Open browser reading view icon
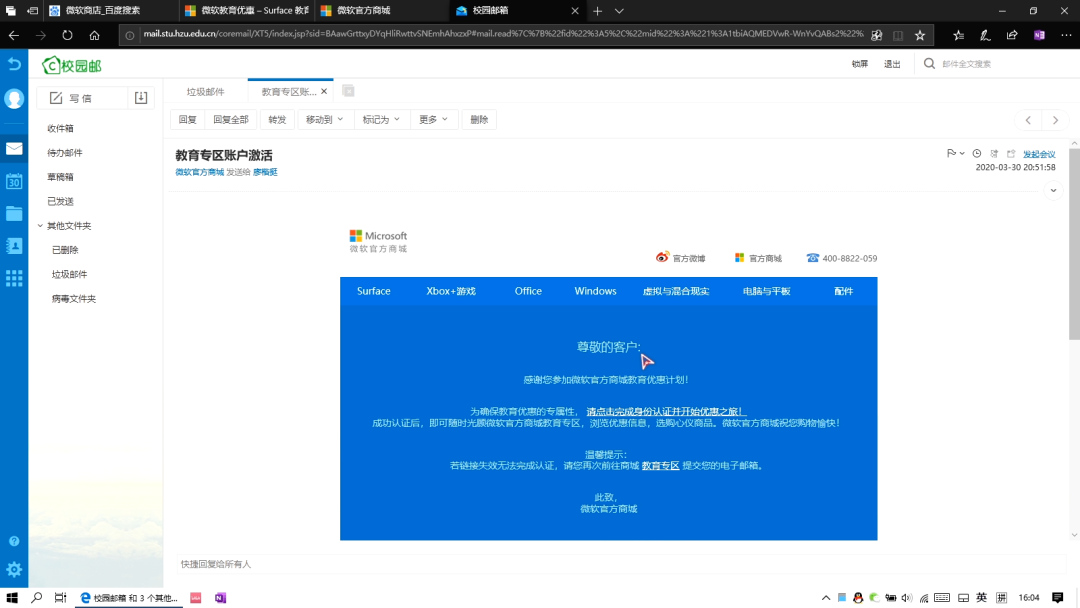This screenshot has height=608, width=1080. point(898,35)
